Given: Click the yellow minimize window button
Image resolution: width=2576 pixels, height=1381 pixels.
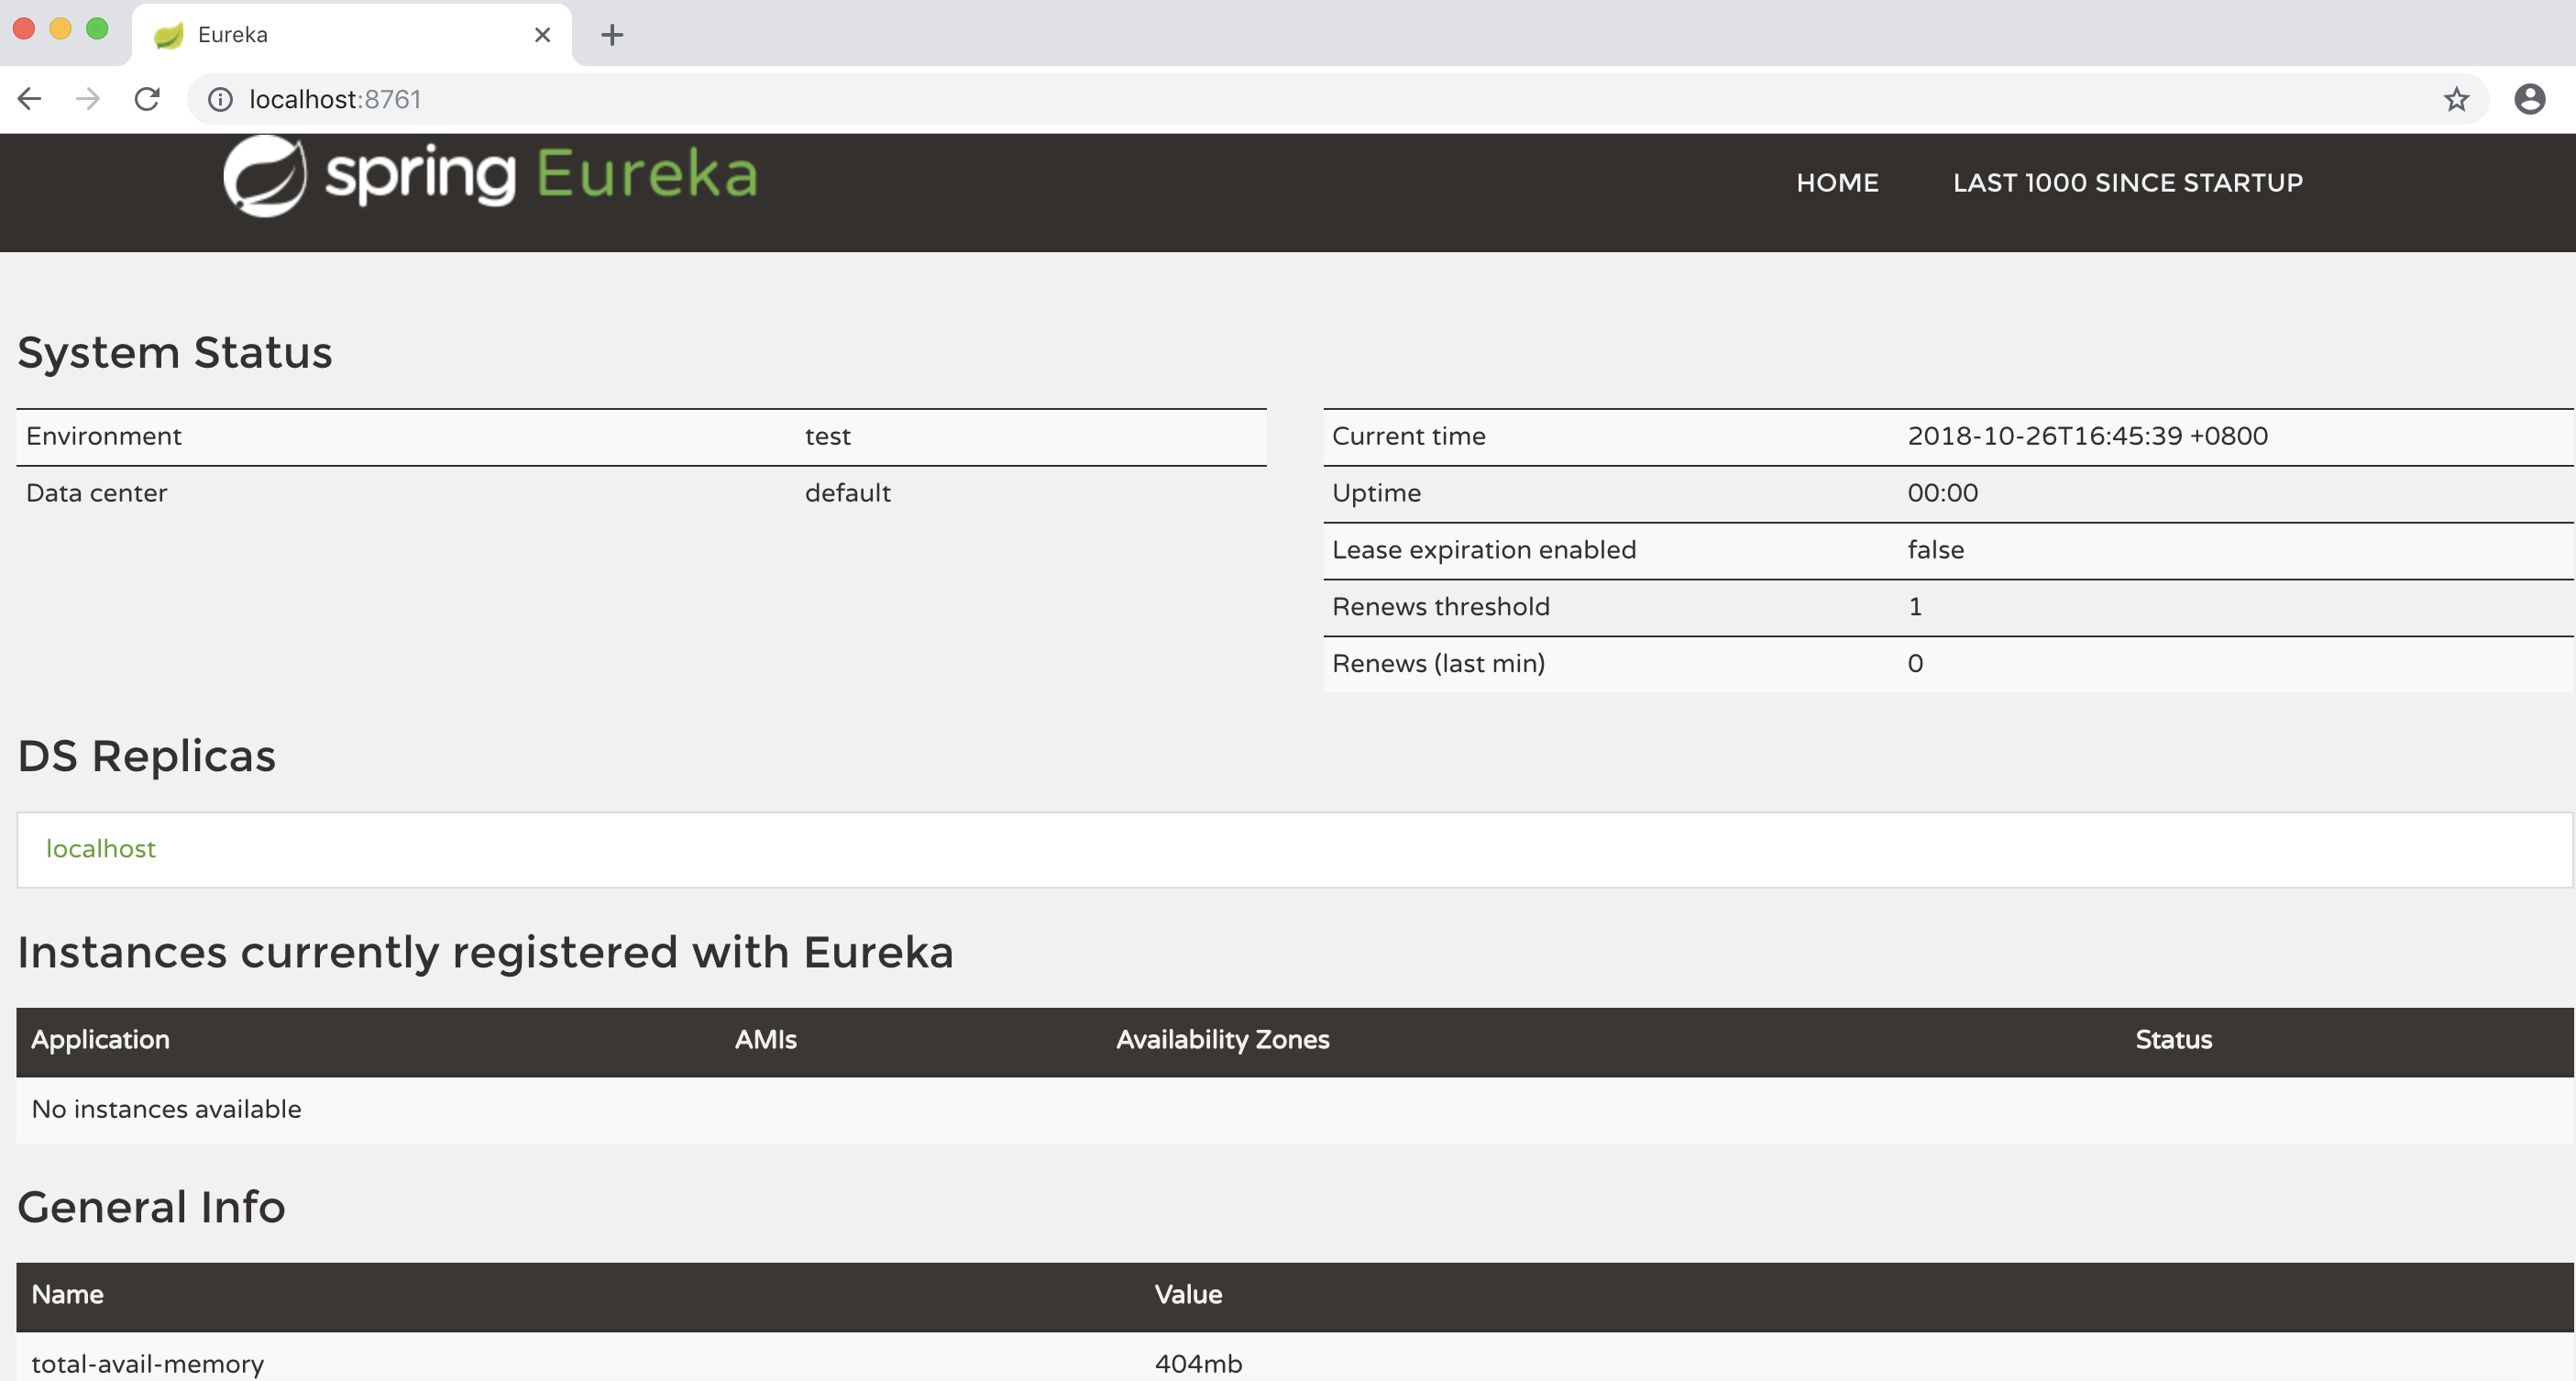Looking at the screenshot, I should click(60, 28).
